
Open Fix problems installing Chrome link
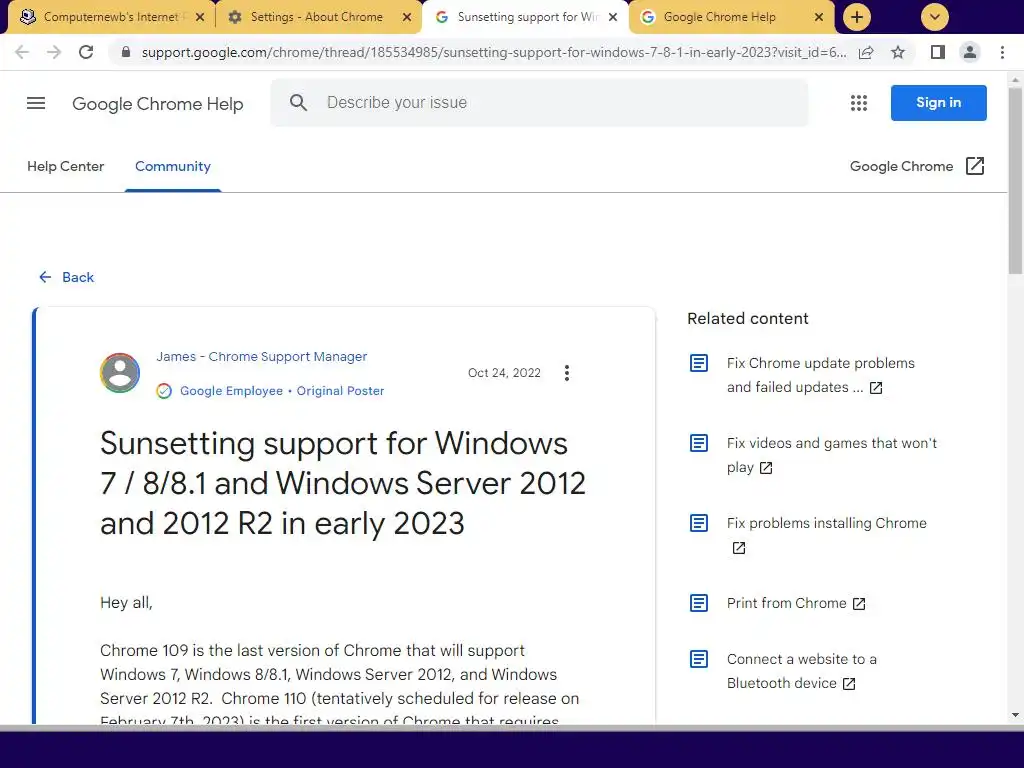[826, 523]
